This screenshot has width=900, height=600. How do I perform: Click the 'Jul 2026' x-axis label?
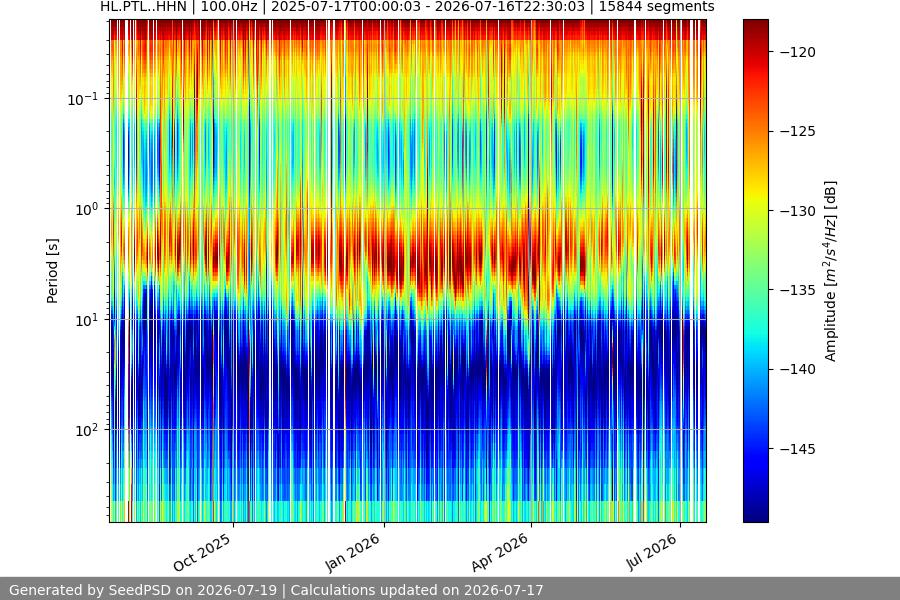651,552
